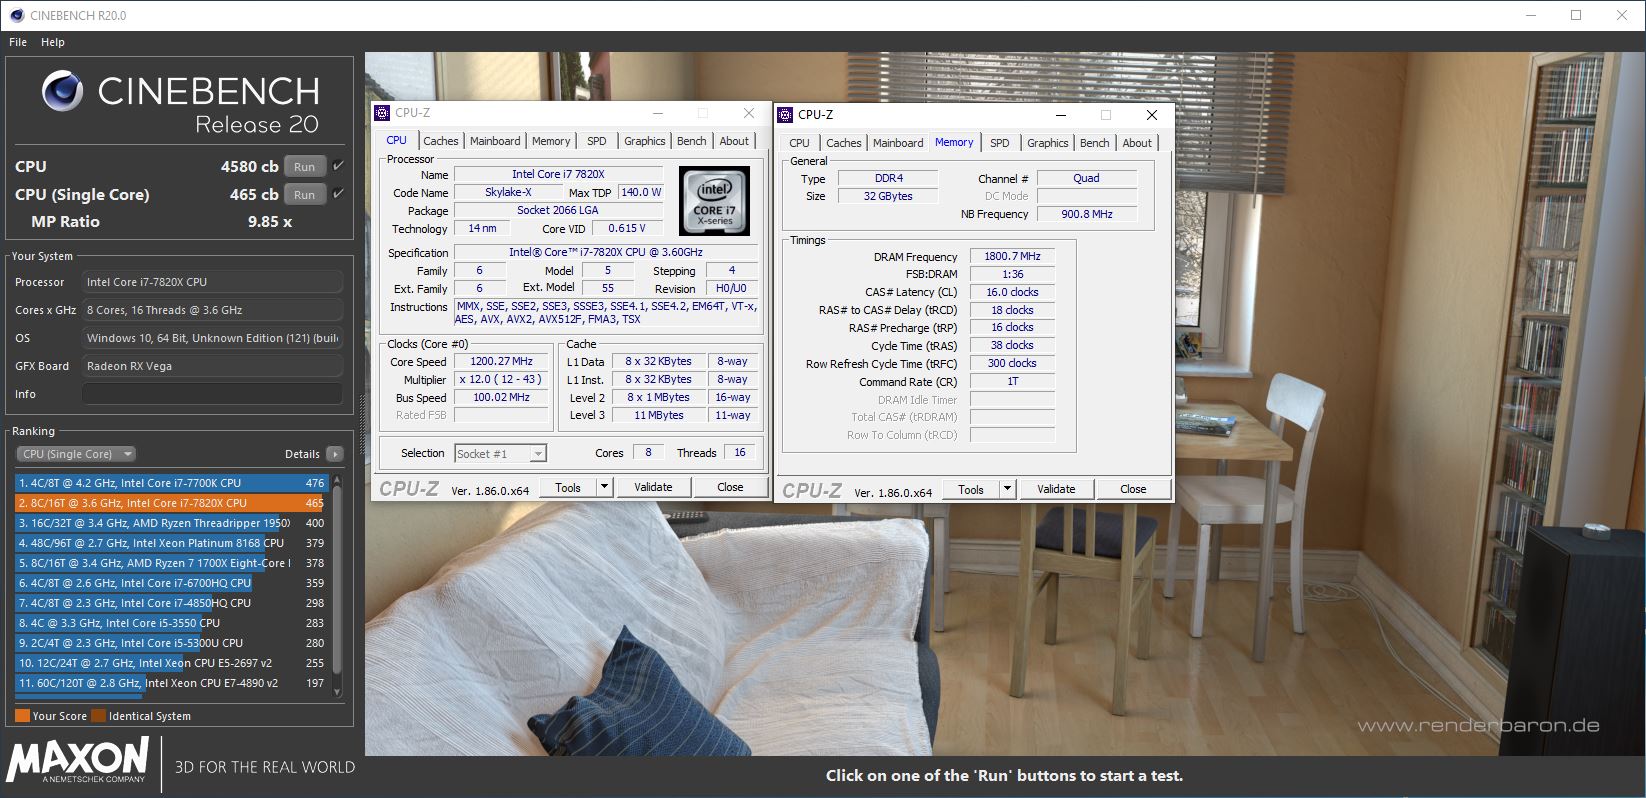Select ranking row 1 Intel Core i7-7700K CPU

pos(172,483)
